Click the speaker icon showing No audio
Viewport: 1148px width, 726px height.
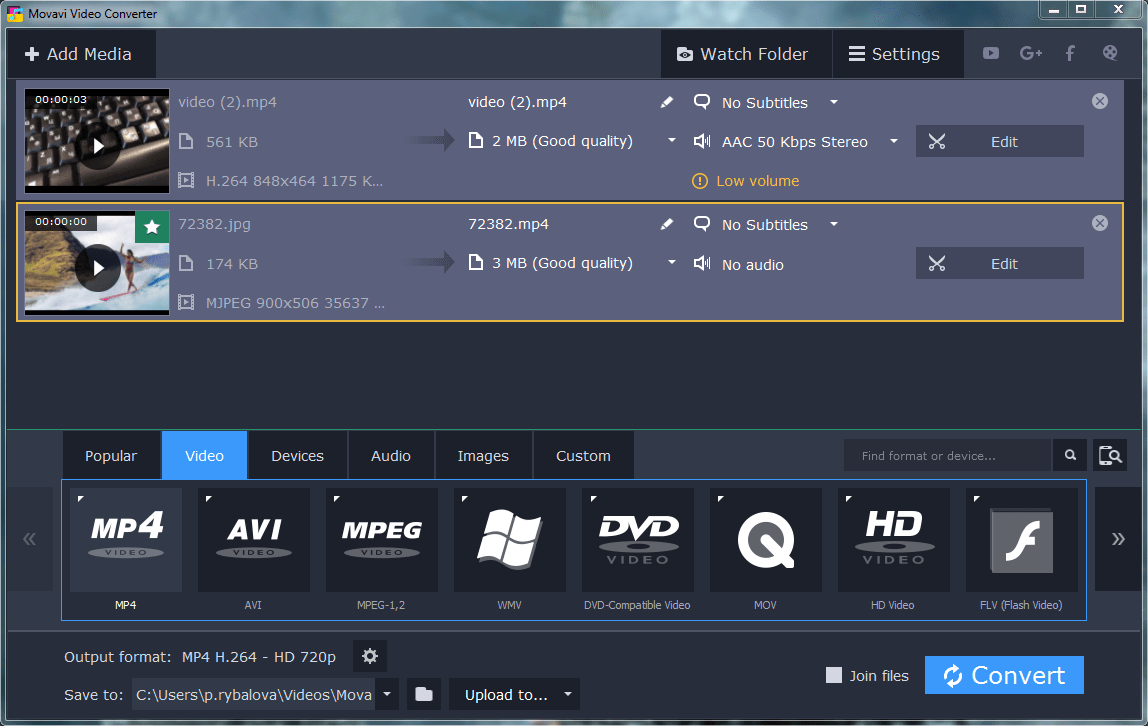tap(701, 264)
